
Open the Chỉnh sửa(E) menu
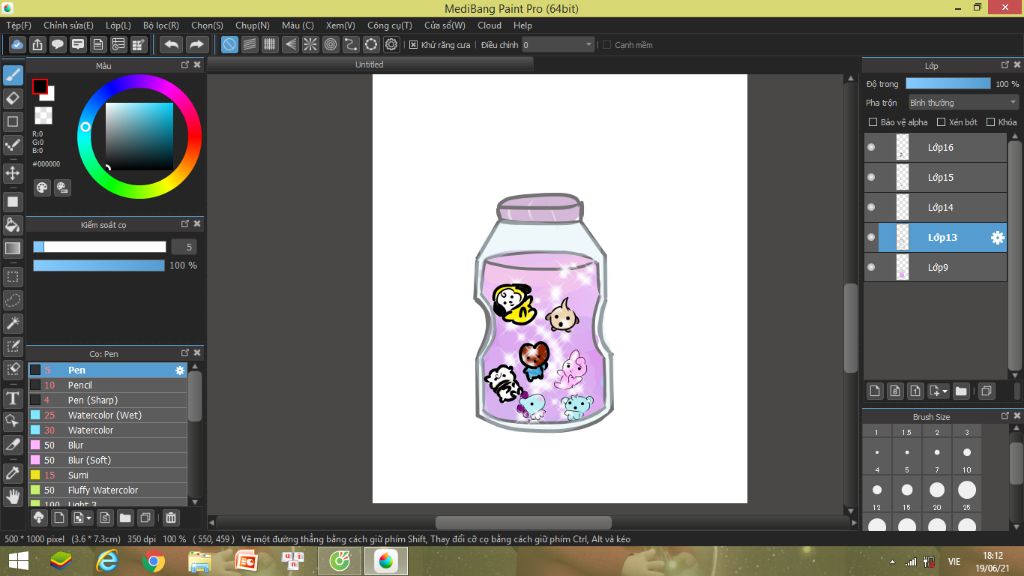69,25
